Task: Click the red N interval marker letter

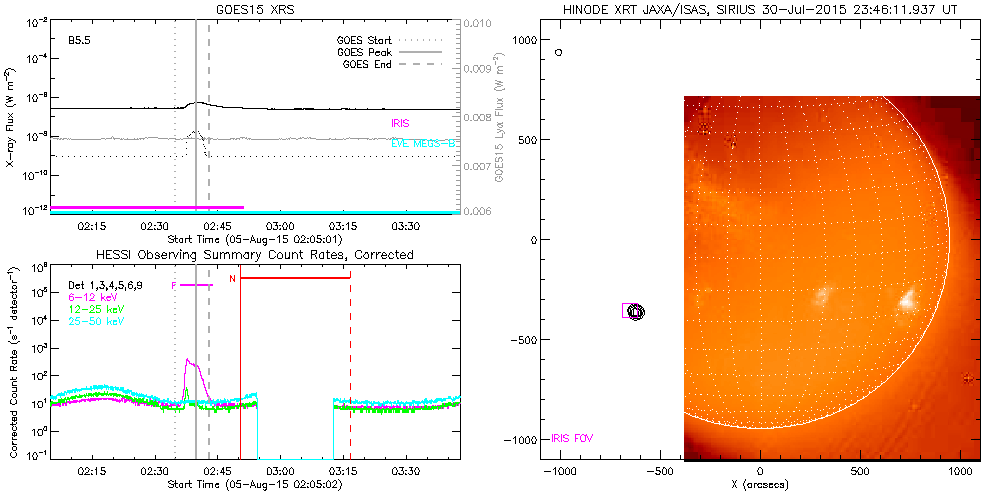Action: 232,278
